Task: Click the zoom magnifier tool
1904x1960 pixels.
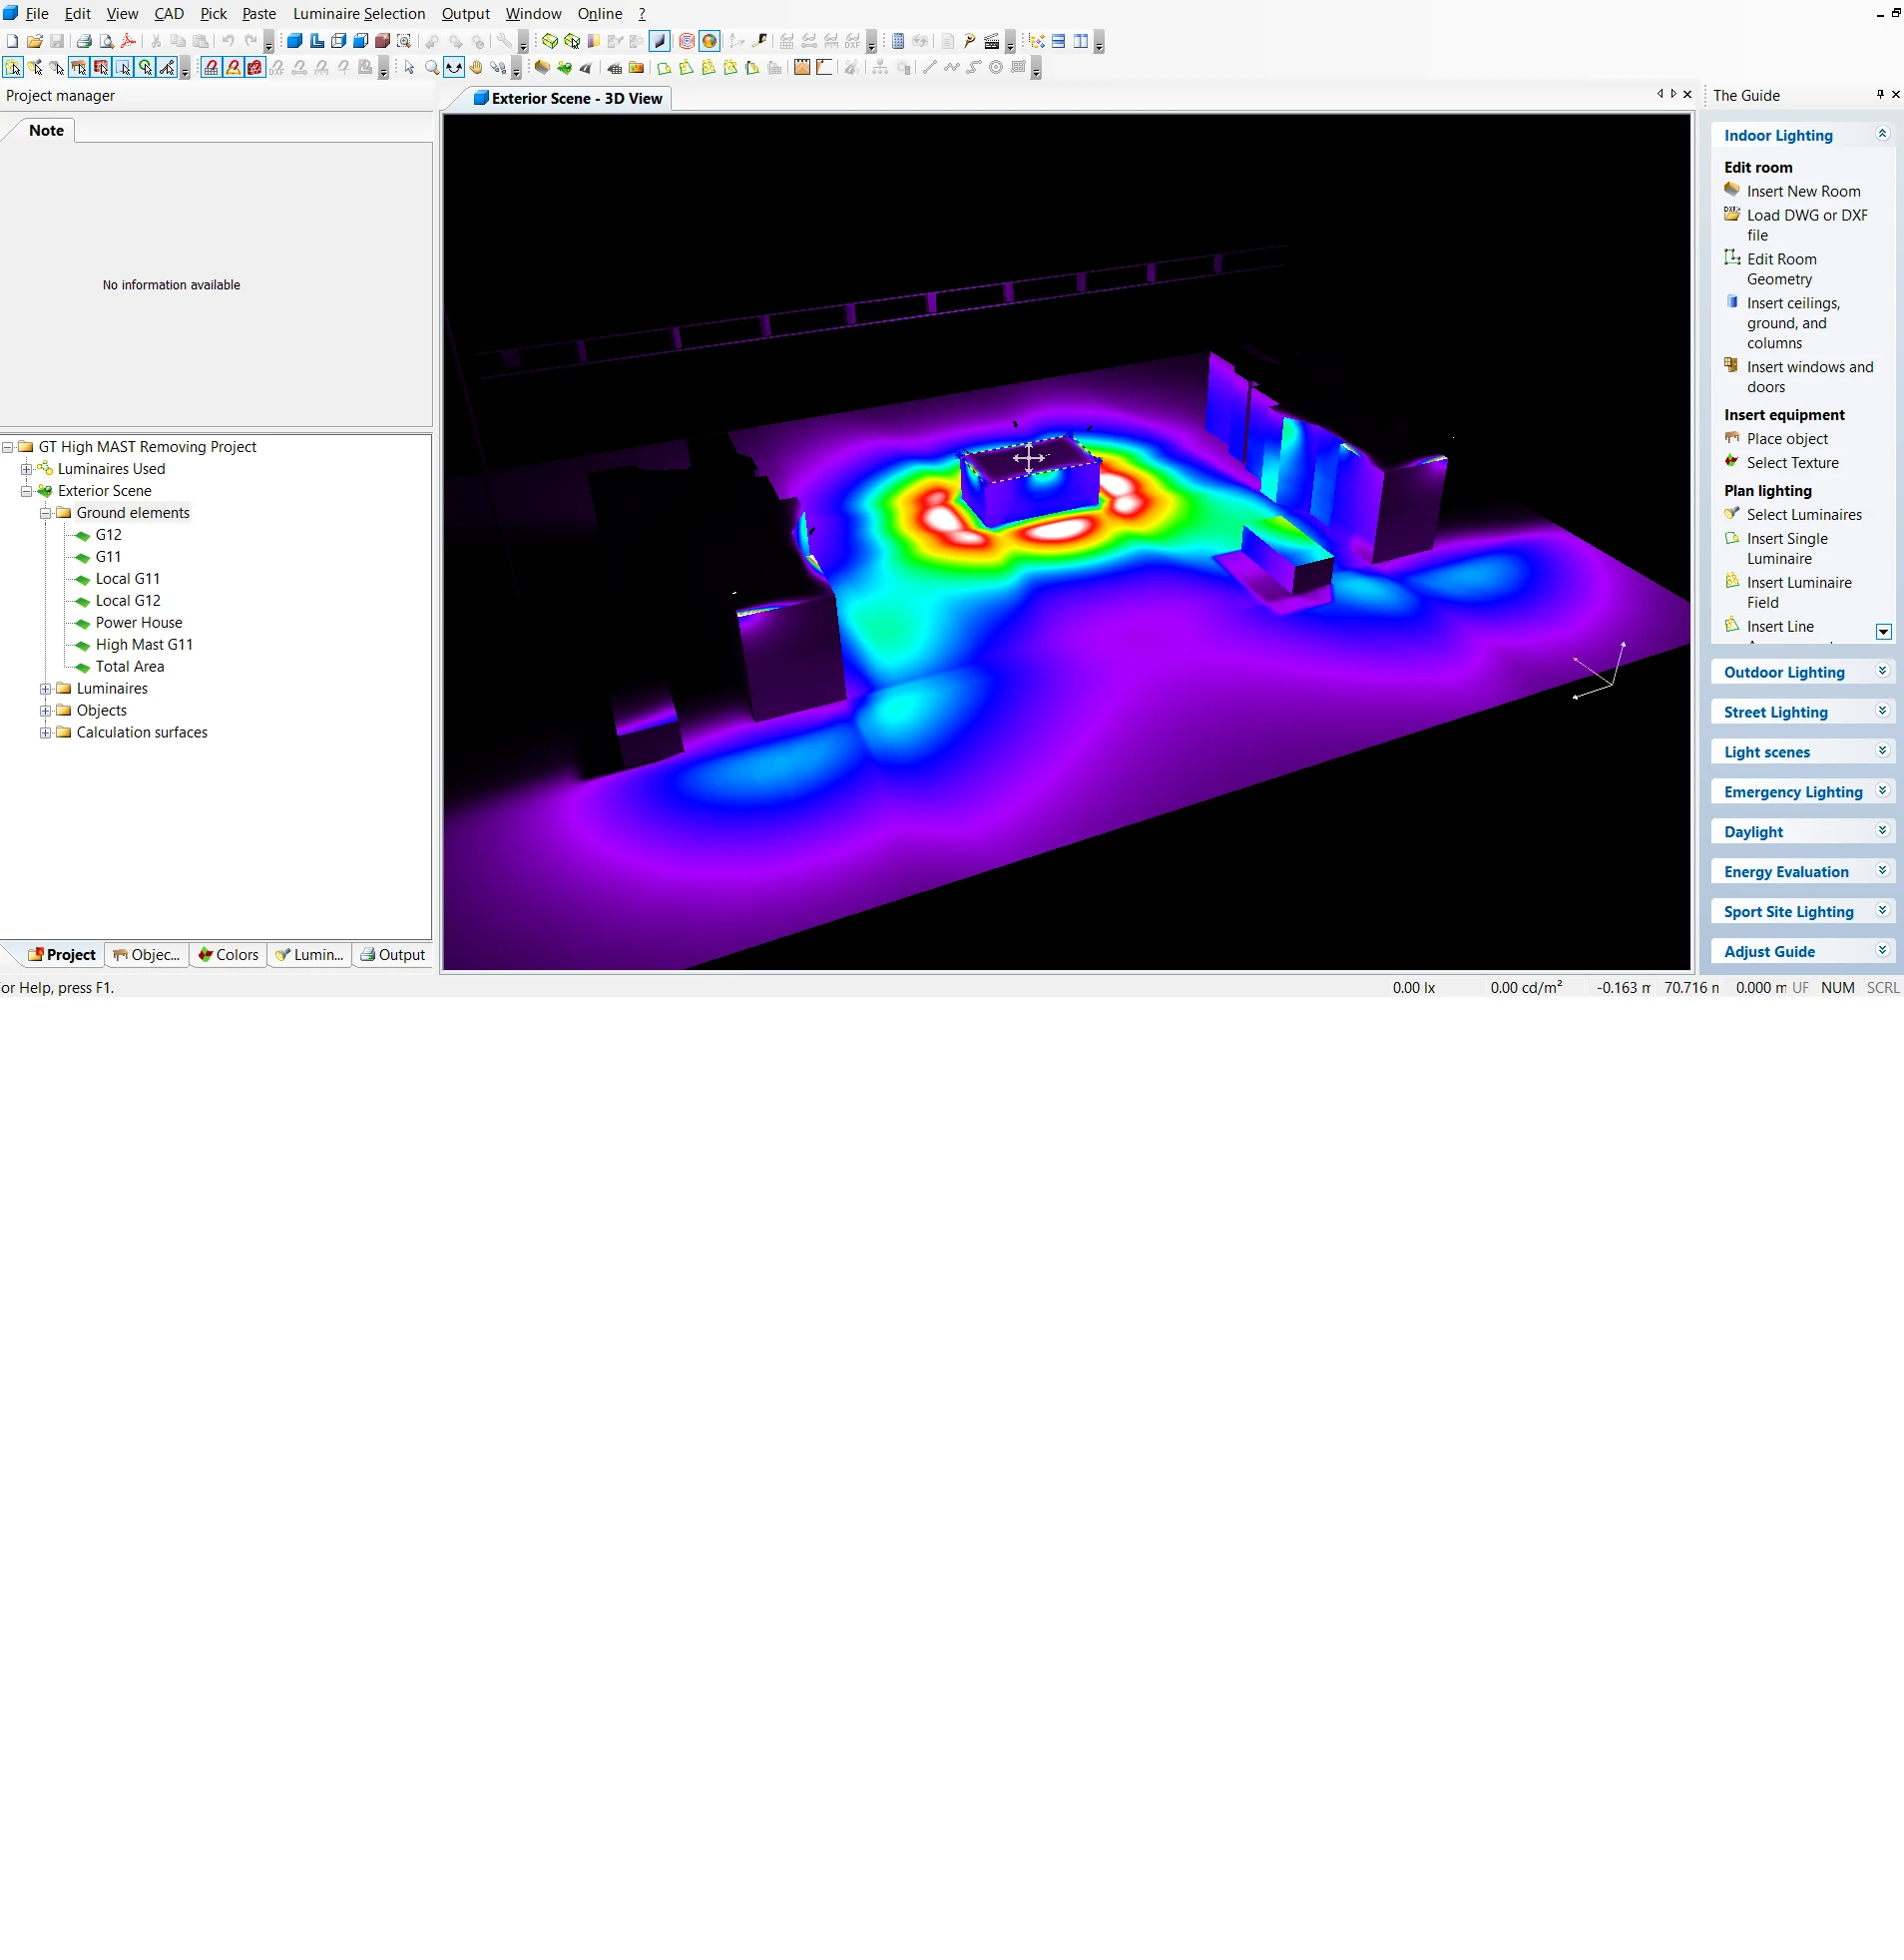Action: pos(432,68)
